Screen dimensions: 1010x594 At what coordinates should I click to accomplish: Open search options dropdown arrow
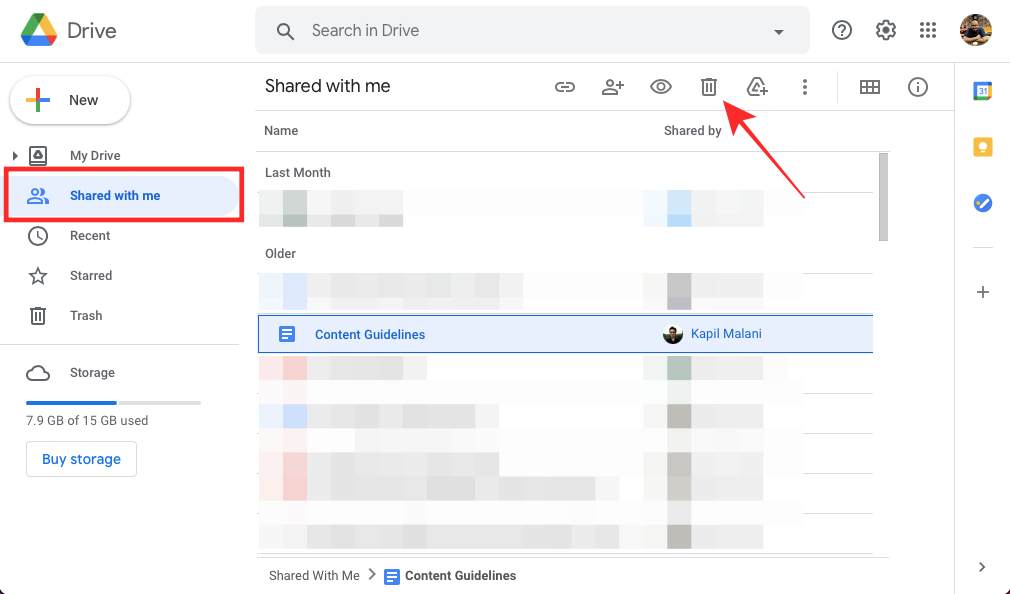(x=779, y=32)
